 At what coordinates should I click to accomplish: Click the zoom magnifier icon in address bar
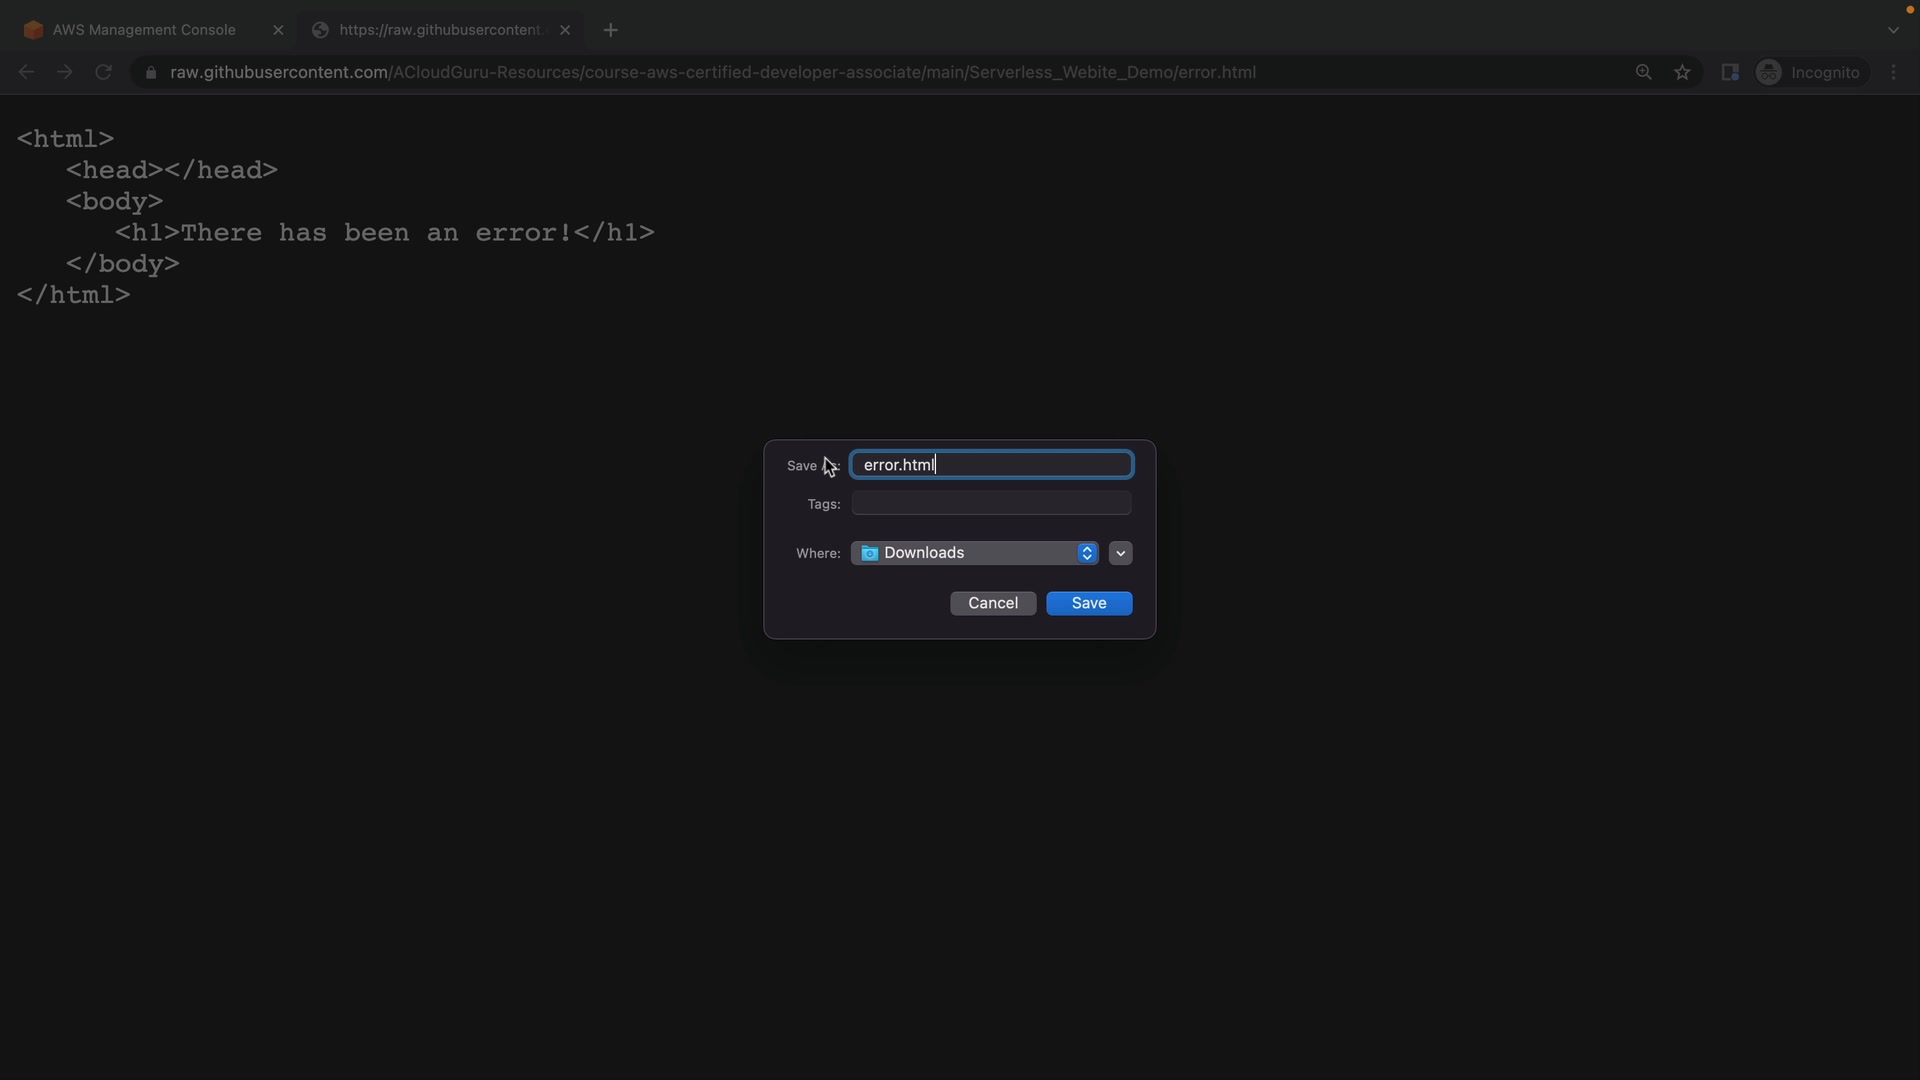click(x=1643, y=72)
